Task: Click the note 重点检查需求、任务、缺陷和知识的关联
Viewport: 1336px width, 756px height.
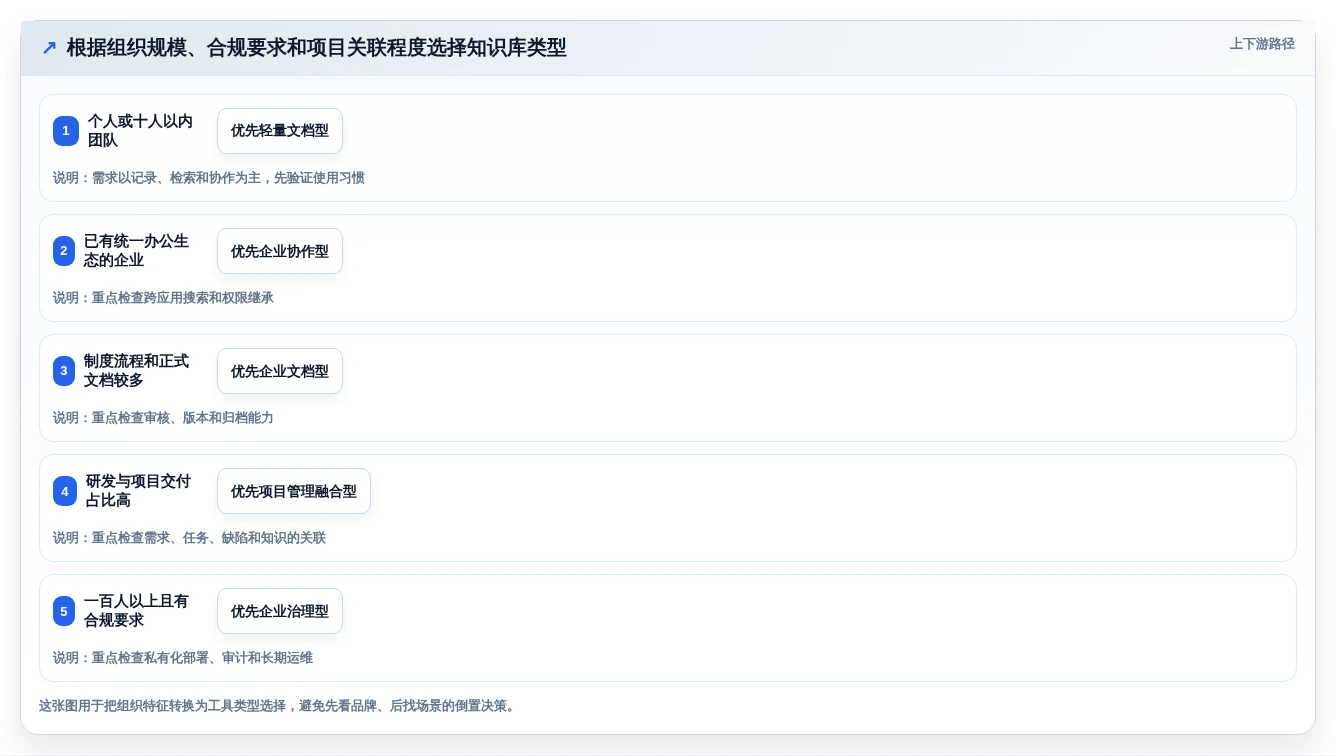Action: tap(189, 538)
